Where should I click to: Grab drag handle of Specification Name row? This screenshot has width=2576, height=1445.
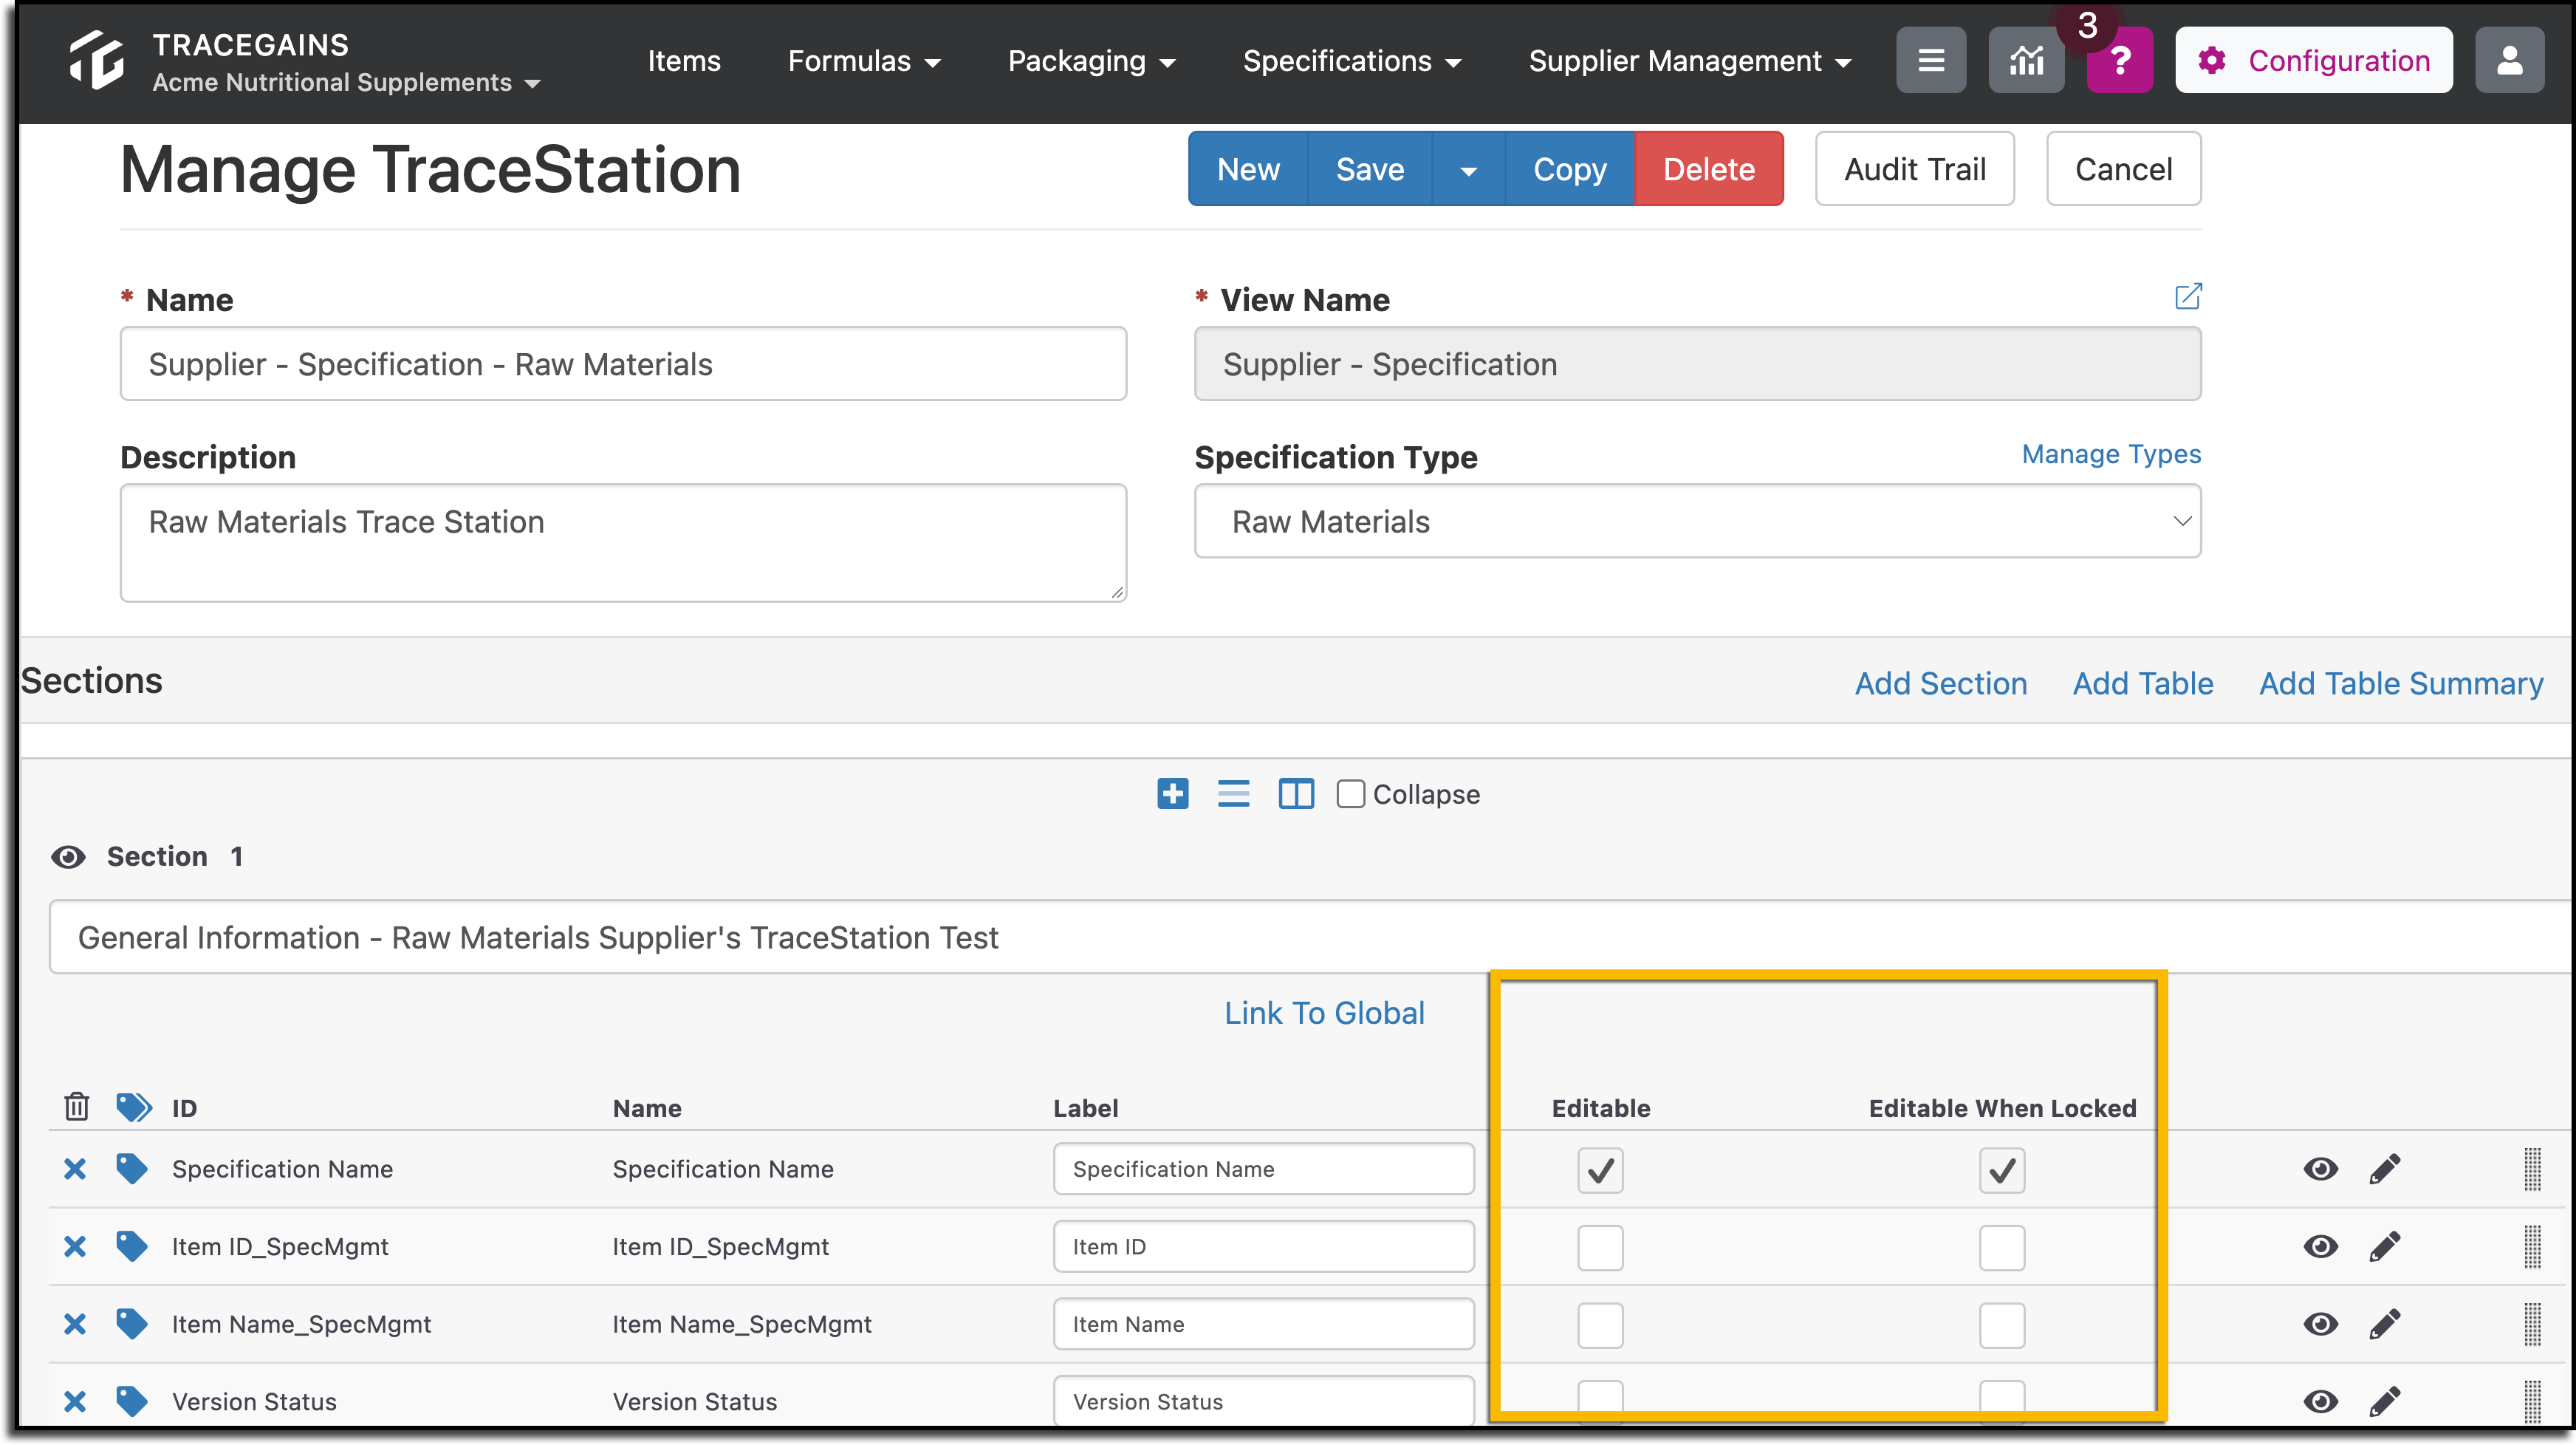(x=2532, y=1169)
